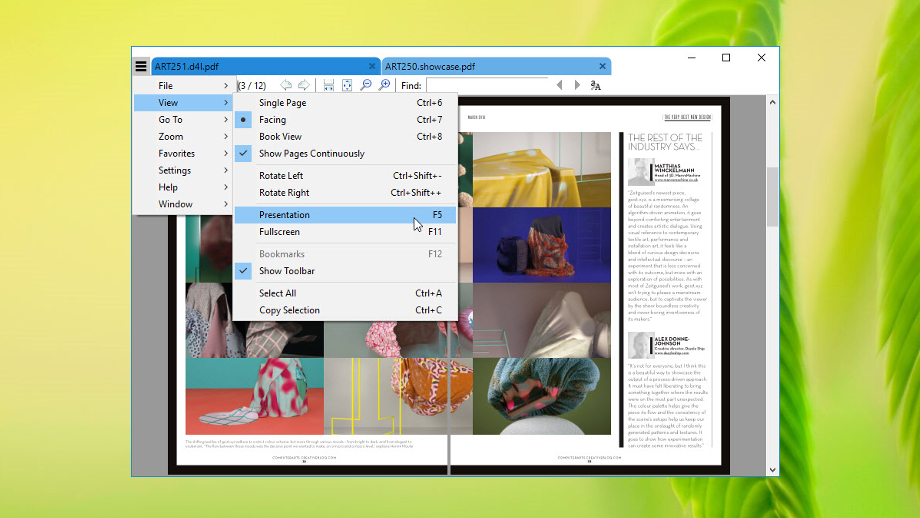Select Single Page view mode

345,103
